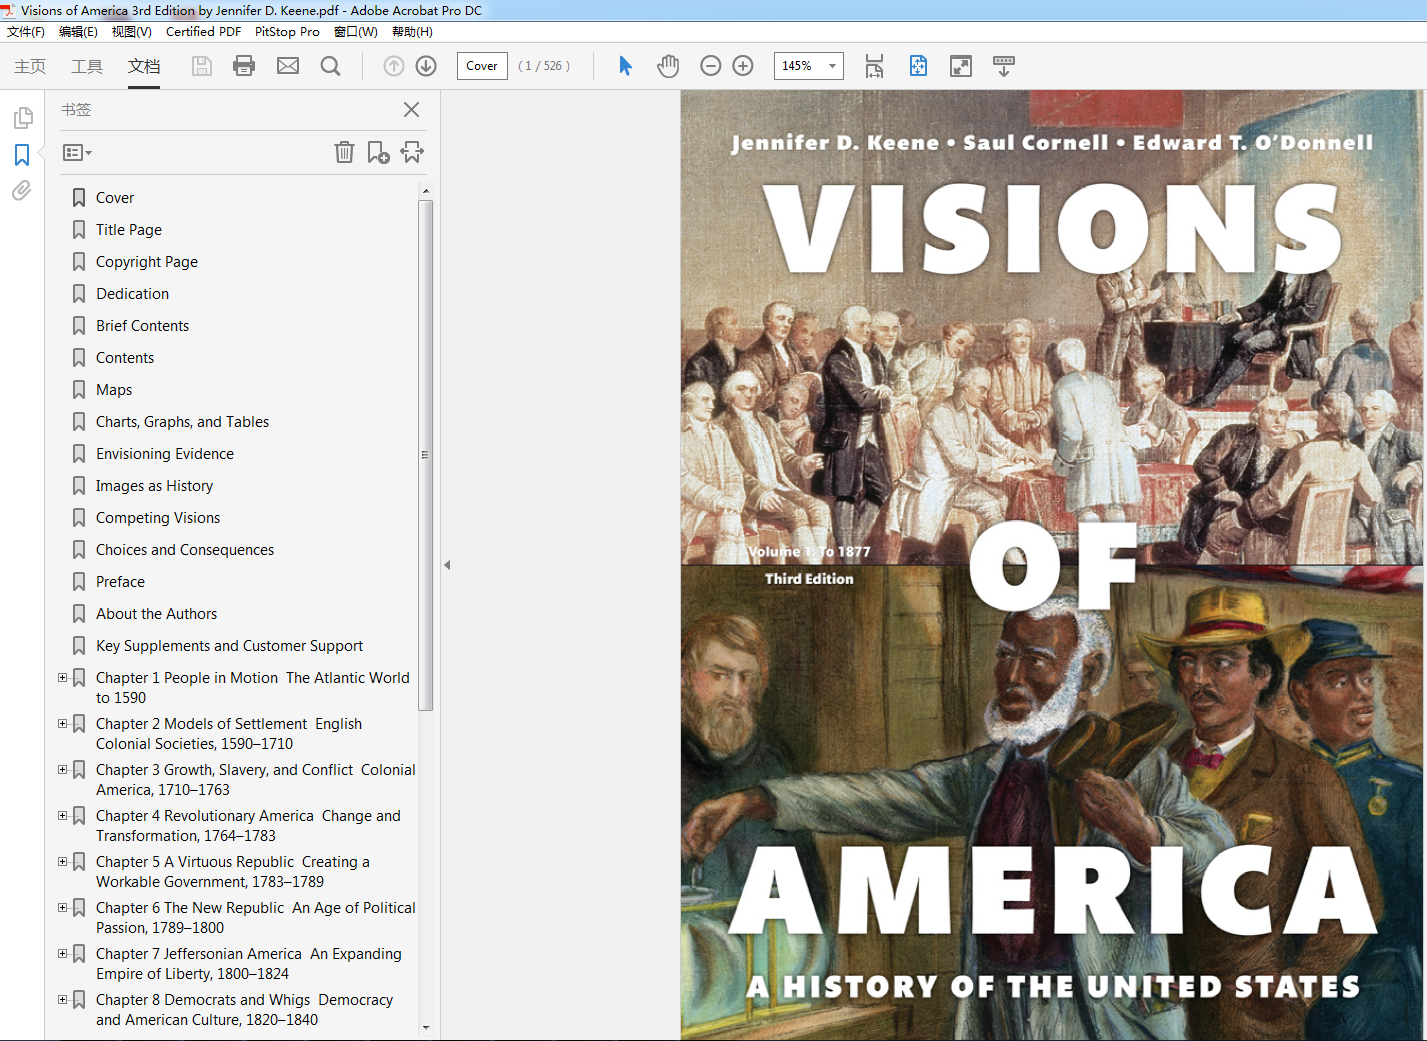The height and width of the screenshot is (1041, 1427).
Task: Close the bookmarks panel
Action: tap(411, 110)
